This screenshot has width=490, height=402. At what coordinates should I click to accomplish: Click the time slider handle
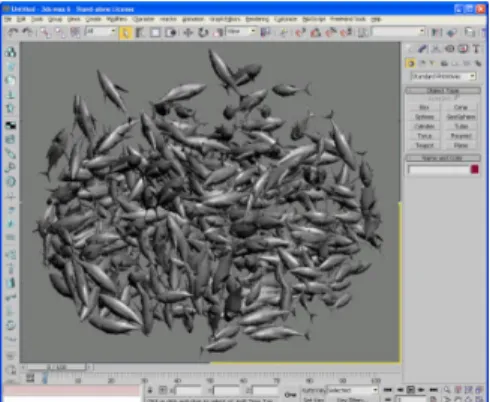(x=57, y=367)
